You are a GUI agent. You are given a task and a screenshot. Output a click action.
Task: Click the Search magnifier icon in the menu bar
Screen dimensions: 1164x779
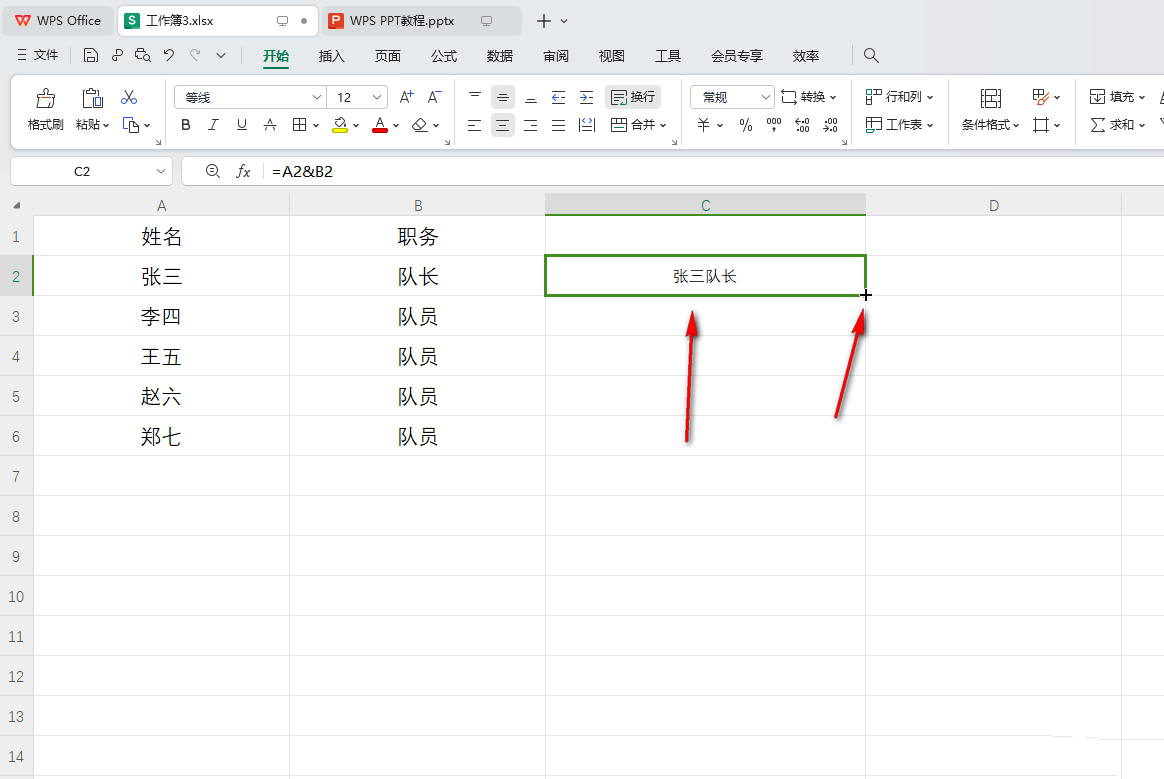pyautogui.click(x=872, y=55)
